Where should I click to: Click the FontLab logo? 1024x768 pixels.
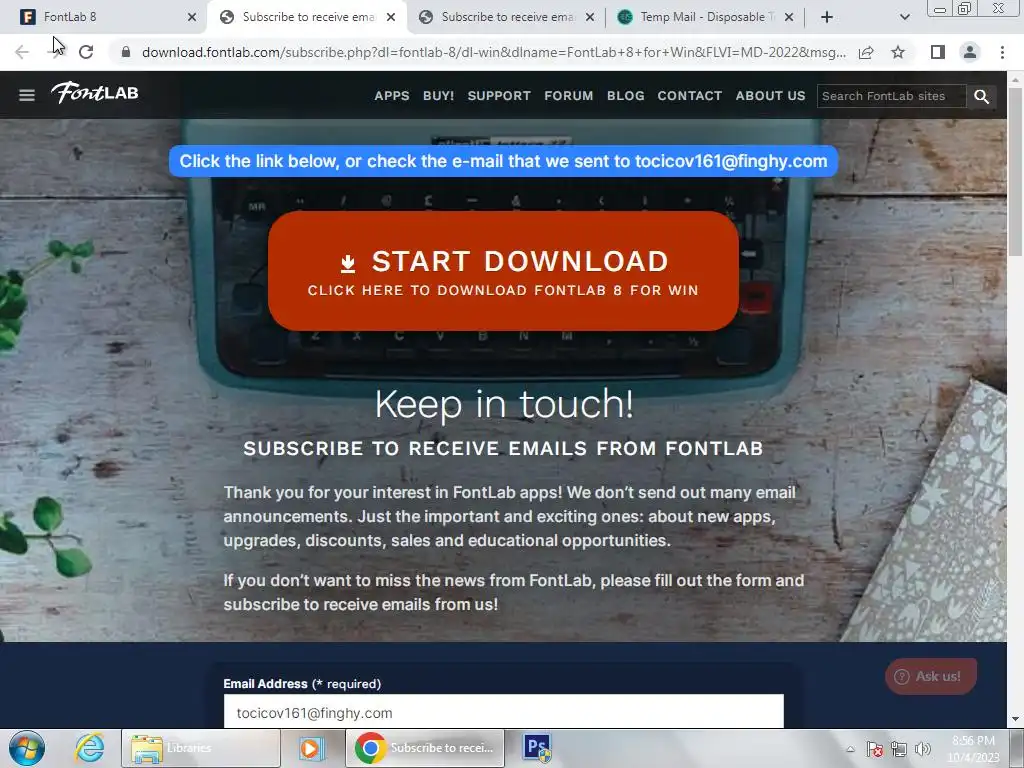coord(95,93)
